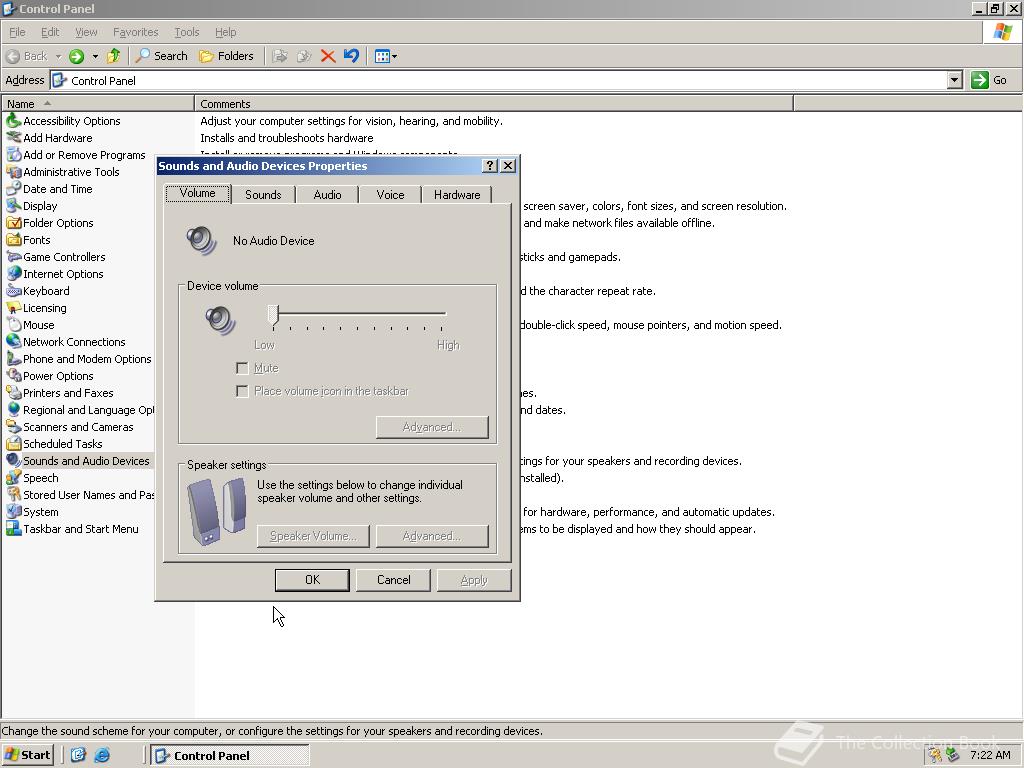This screenshot has height=768, width=1024.
Task: Open the Power Options icon
Action: [x=13, y=376]
